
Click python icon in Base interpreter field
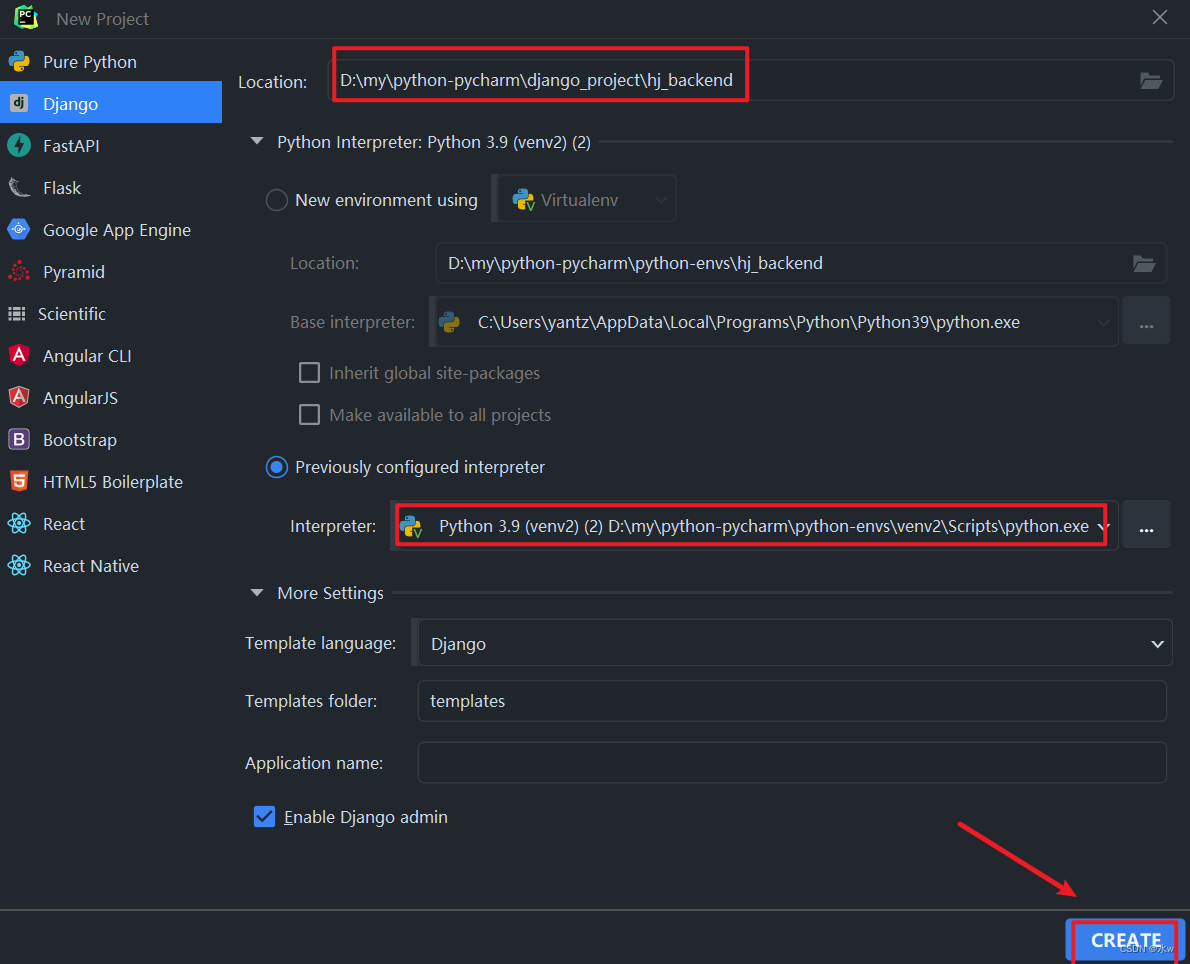click(449, 322)
